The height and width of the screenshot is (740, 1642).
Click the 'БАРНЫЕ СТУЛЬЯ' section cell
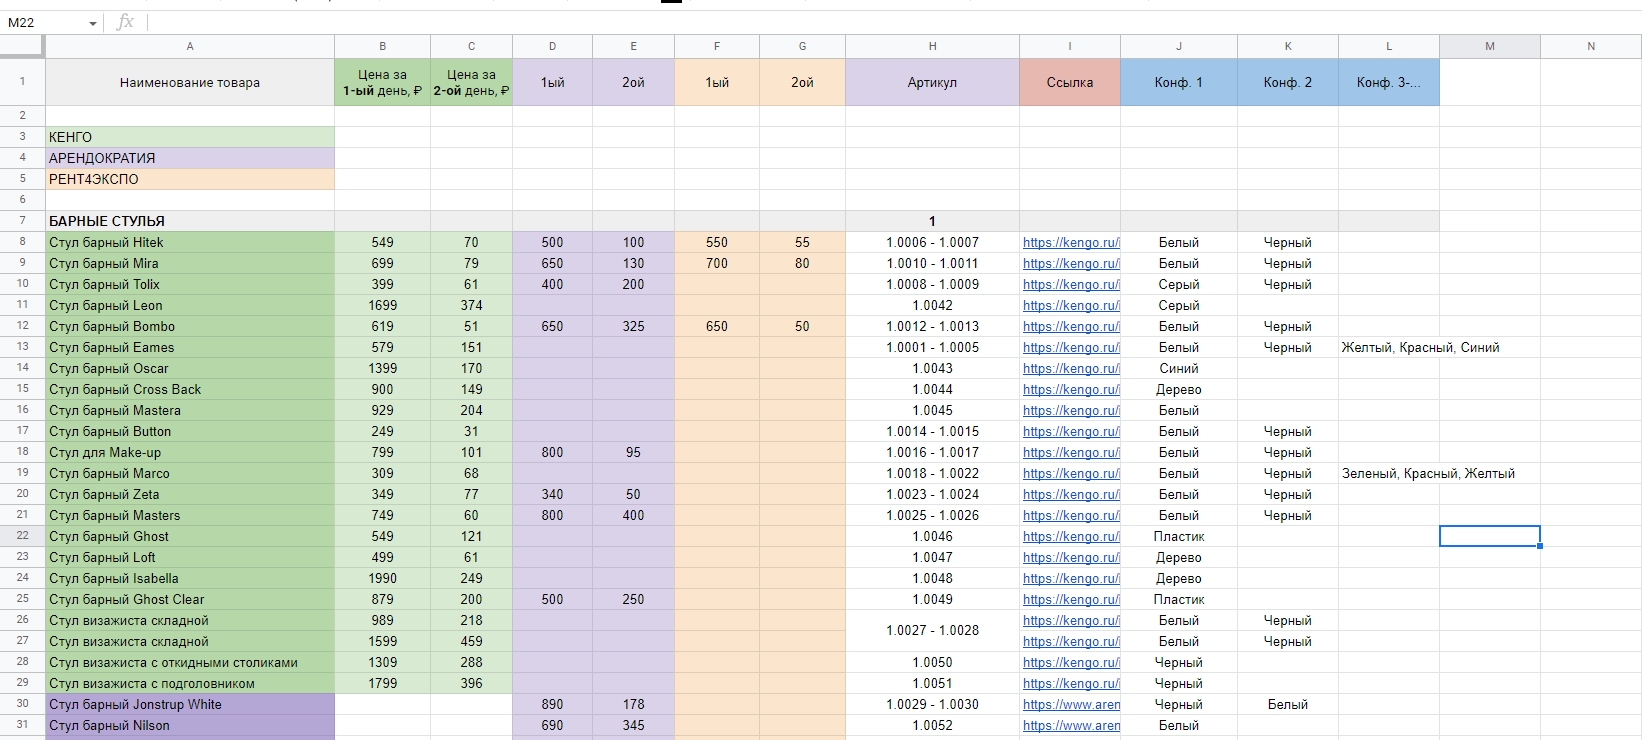pos(190,221)
